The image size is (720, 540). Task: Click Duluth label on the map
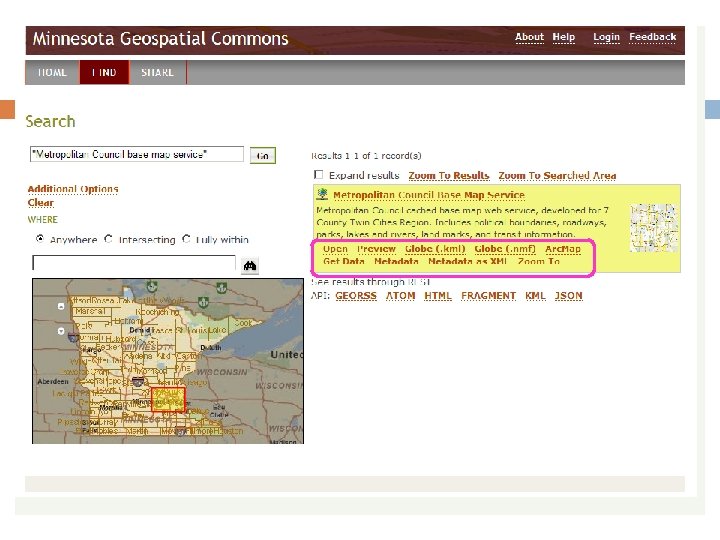tap(211, 348)
